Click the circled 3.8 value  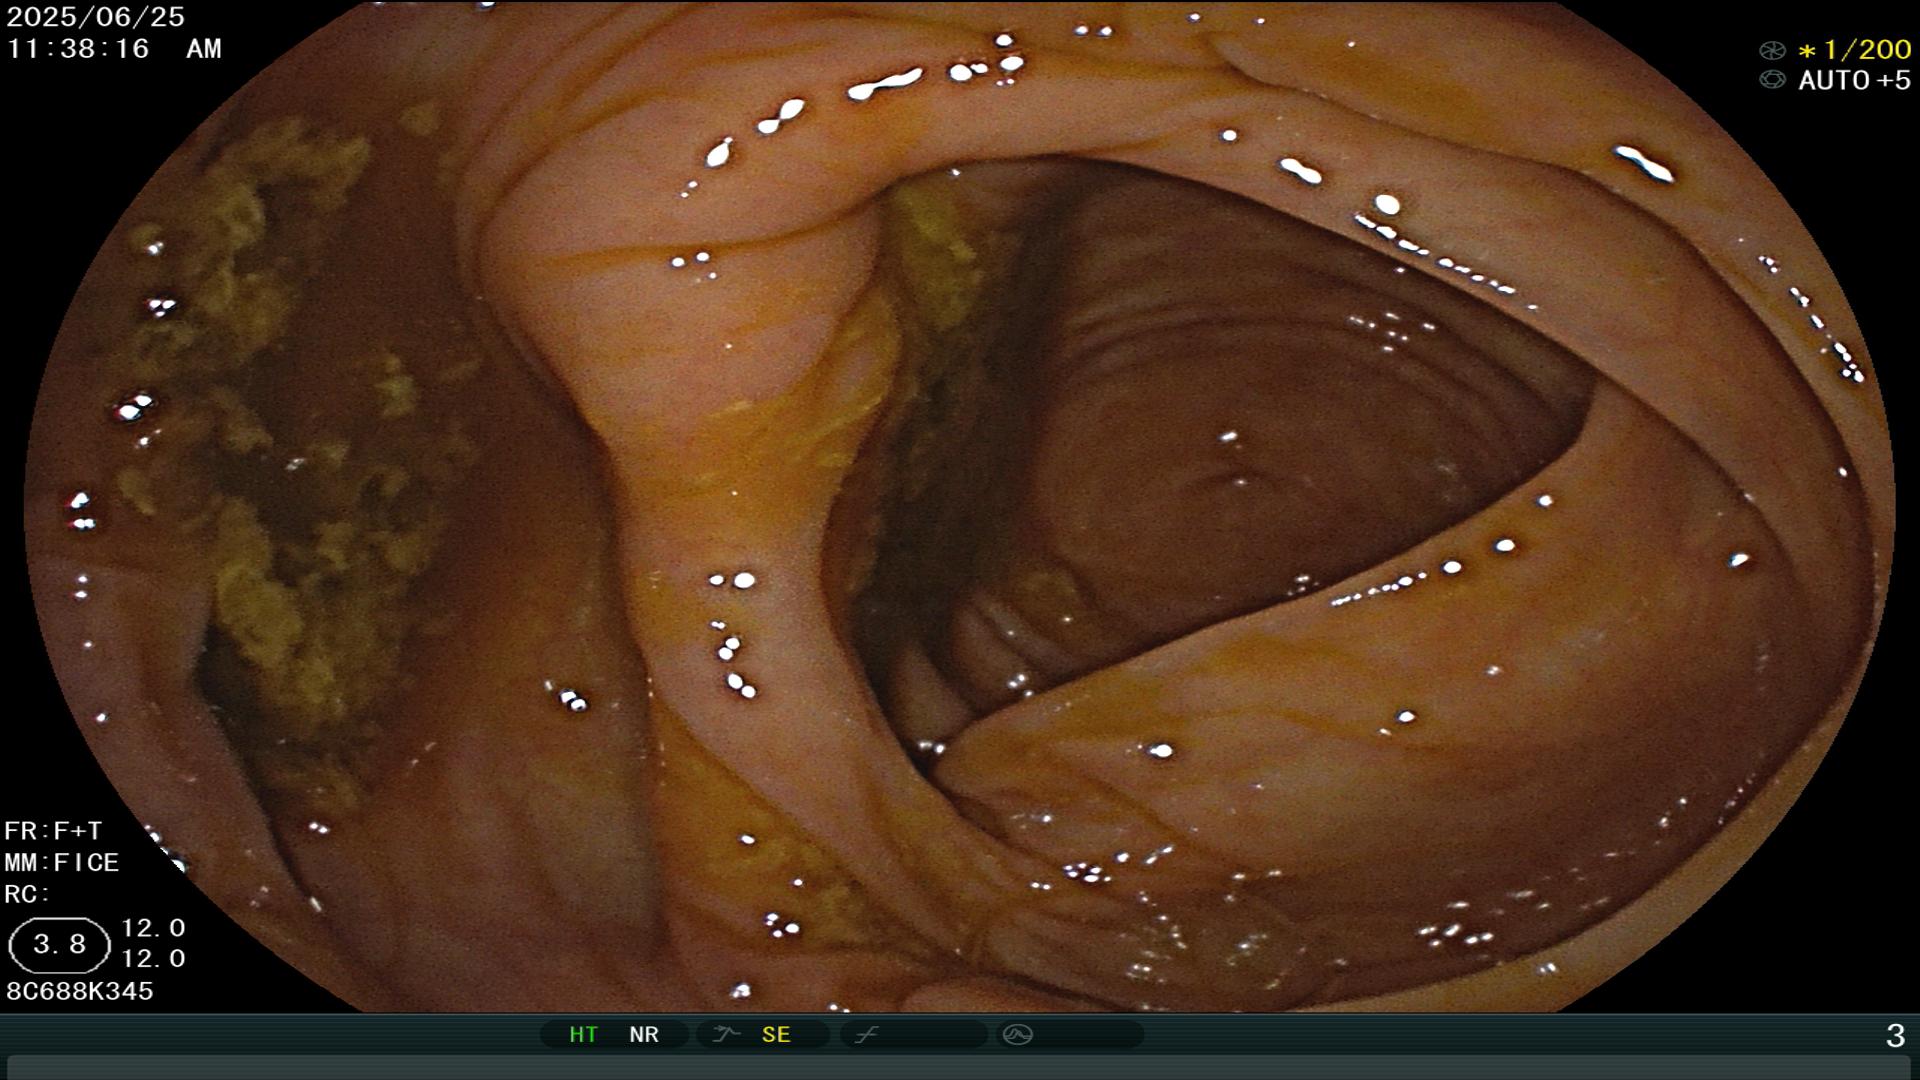click(x=59, y=945)
